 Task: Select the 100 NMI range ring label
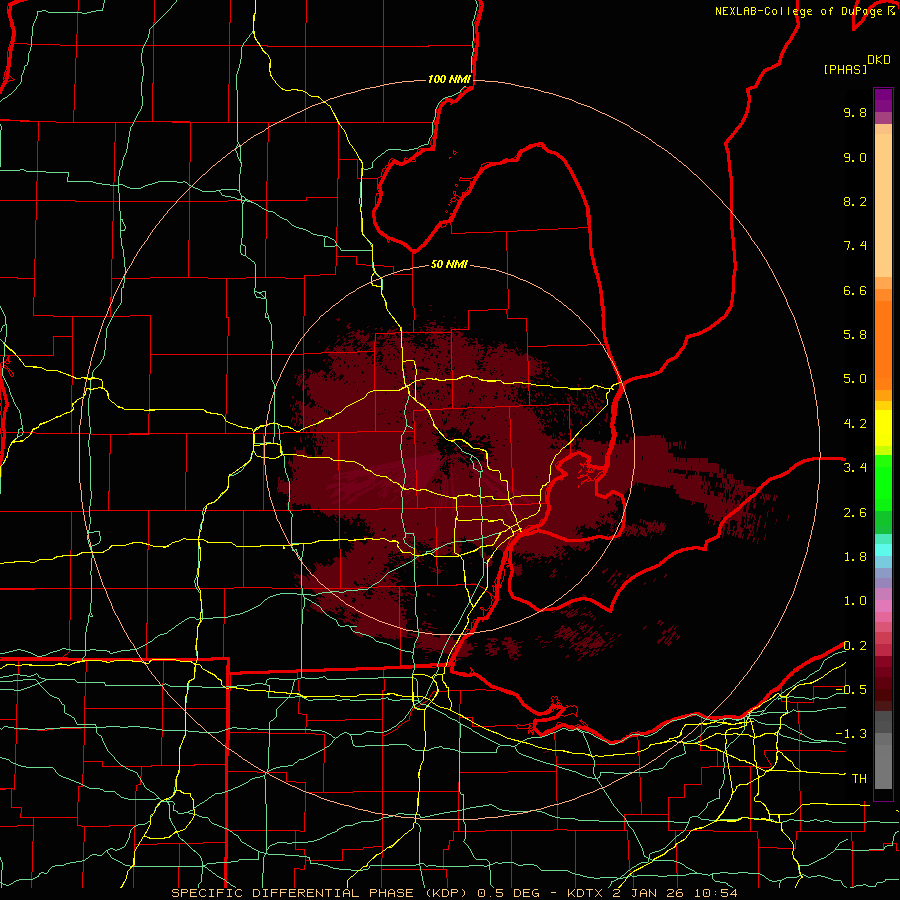(449, 79)
